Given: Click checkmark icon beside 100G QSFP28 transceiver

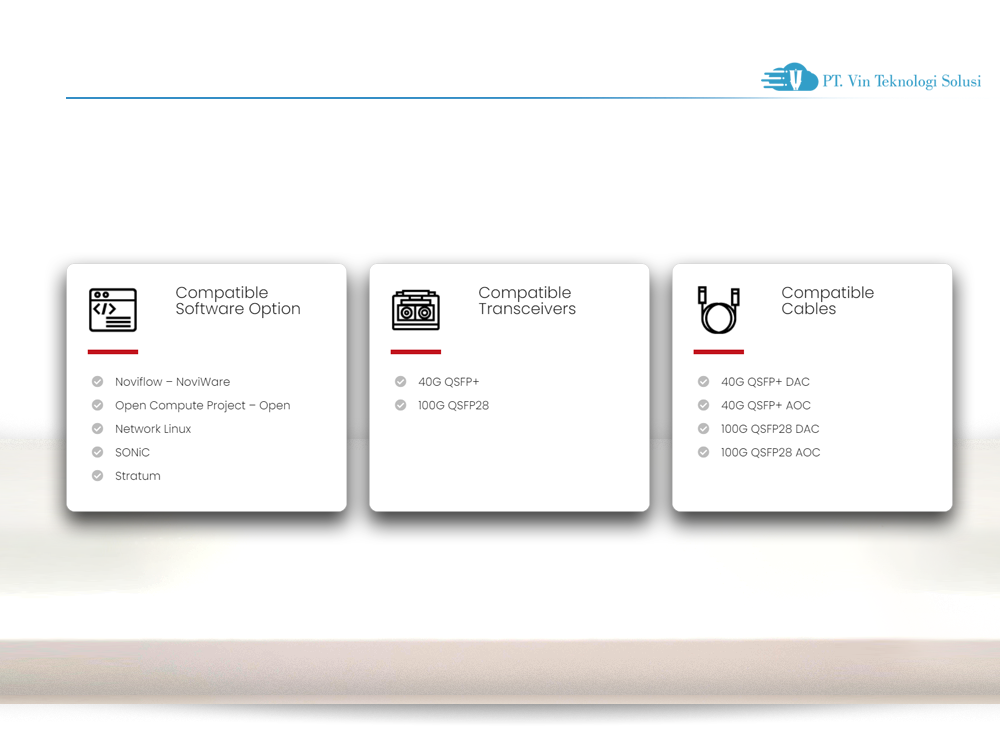Looking at the screenshot, I should click(x=401, y=405).
